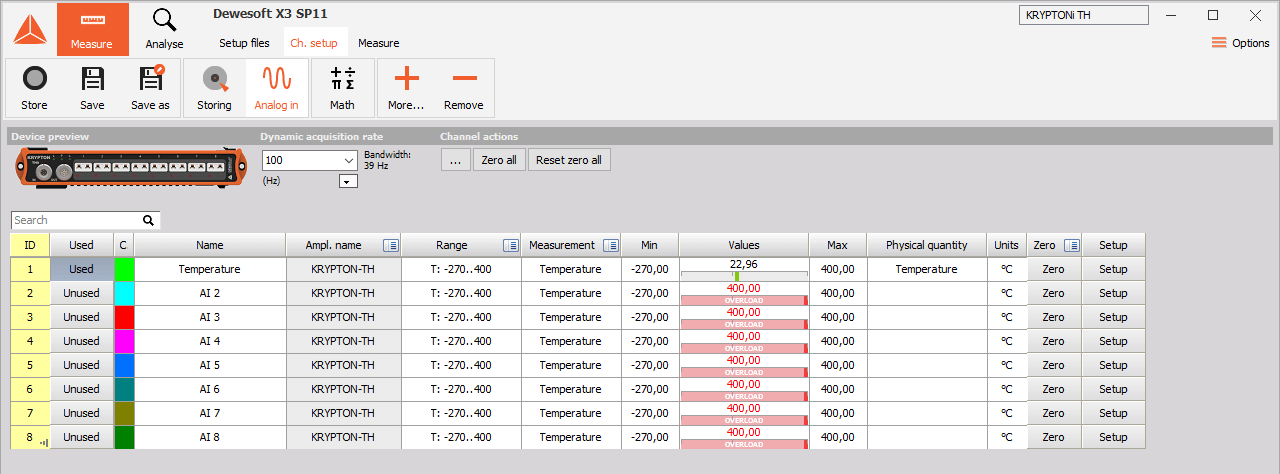Image resolution: width=1280 pixels, height=474 pixels.
Task: Open Save as for the setup
Action: click(150, 88)
